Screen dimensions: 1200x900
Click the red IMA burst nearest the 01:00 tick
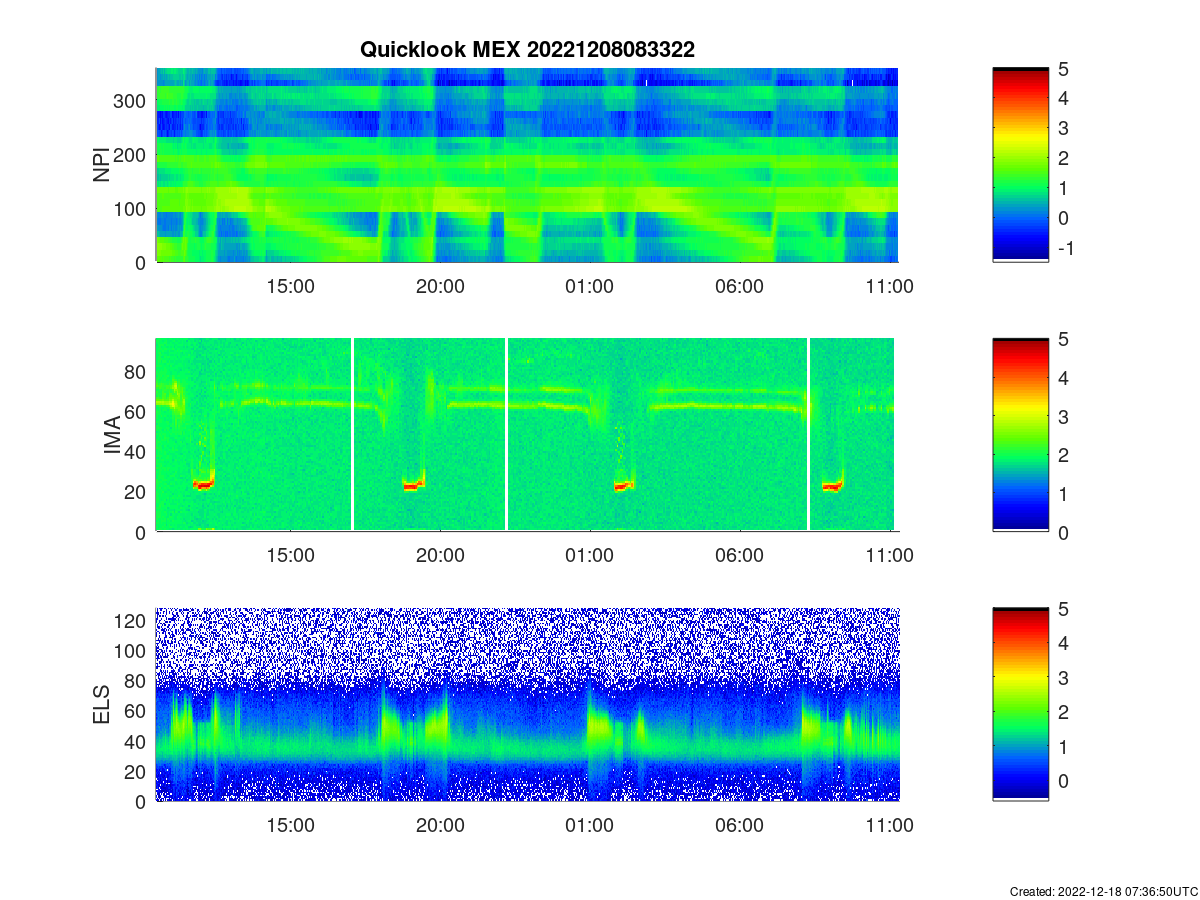[624, 487]
